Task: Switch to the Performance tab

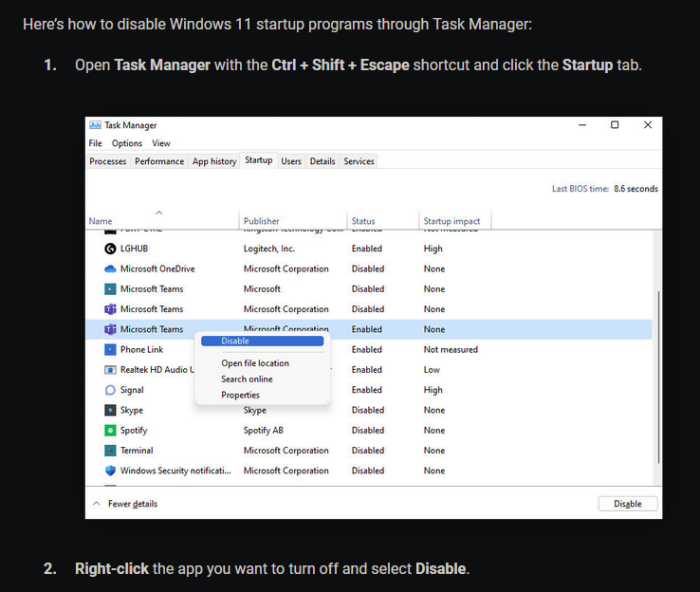Action: pyautogui.click(x=159, y=161)
